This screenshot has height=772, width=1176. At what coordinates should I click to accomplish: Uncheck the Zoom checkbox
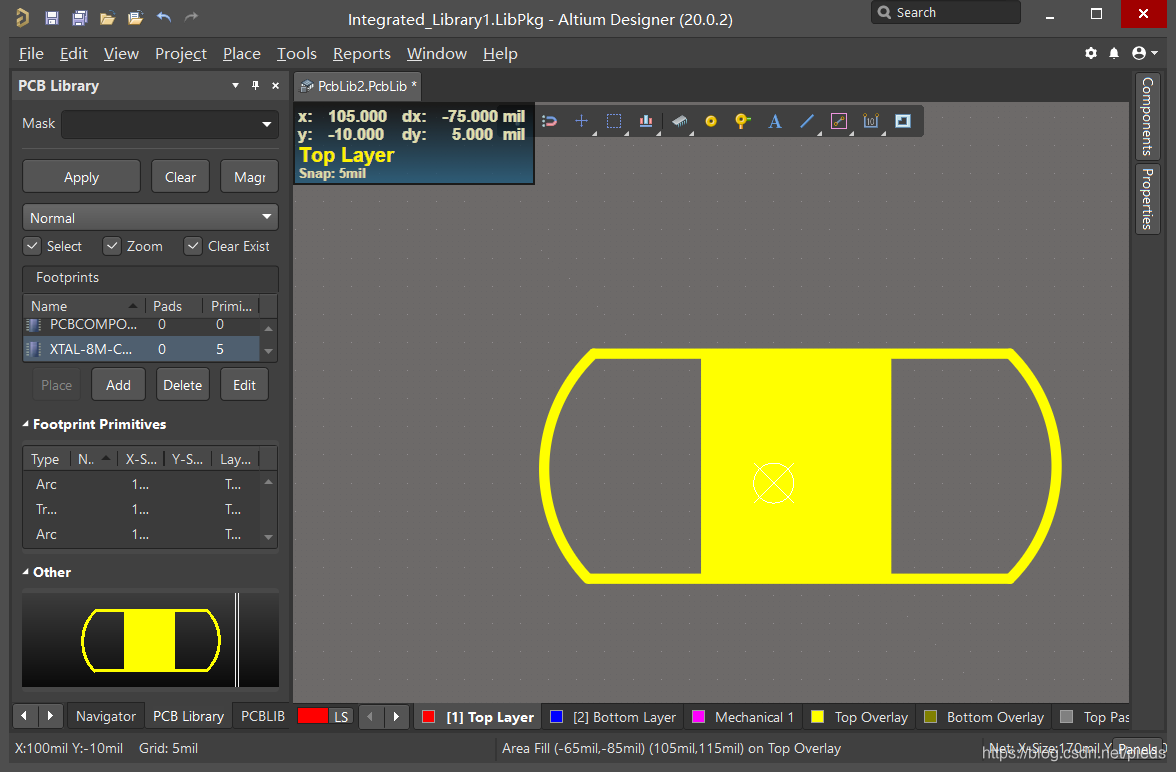[112, 246]
